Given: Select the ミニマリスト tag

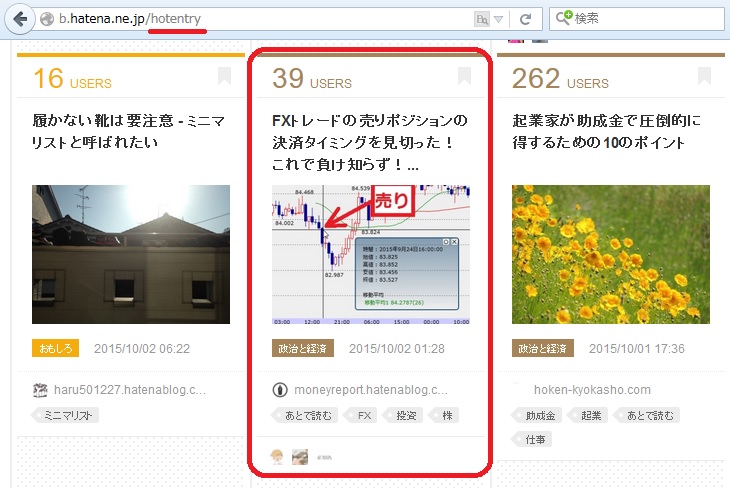Looking at the screenshot, I should point(65,415).
